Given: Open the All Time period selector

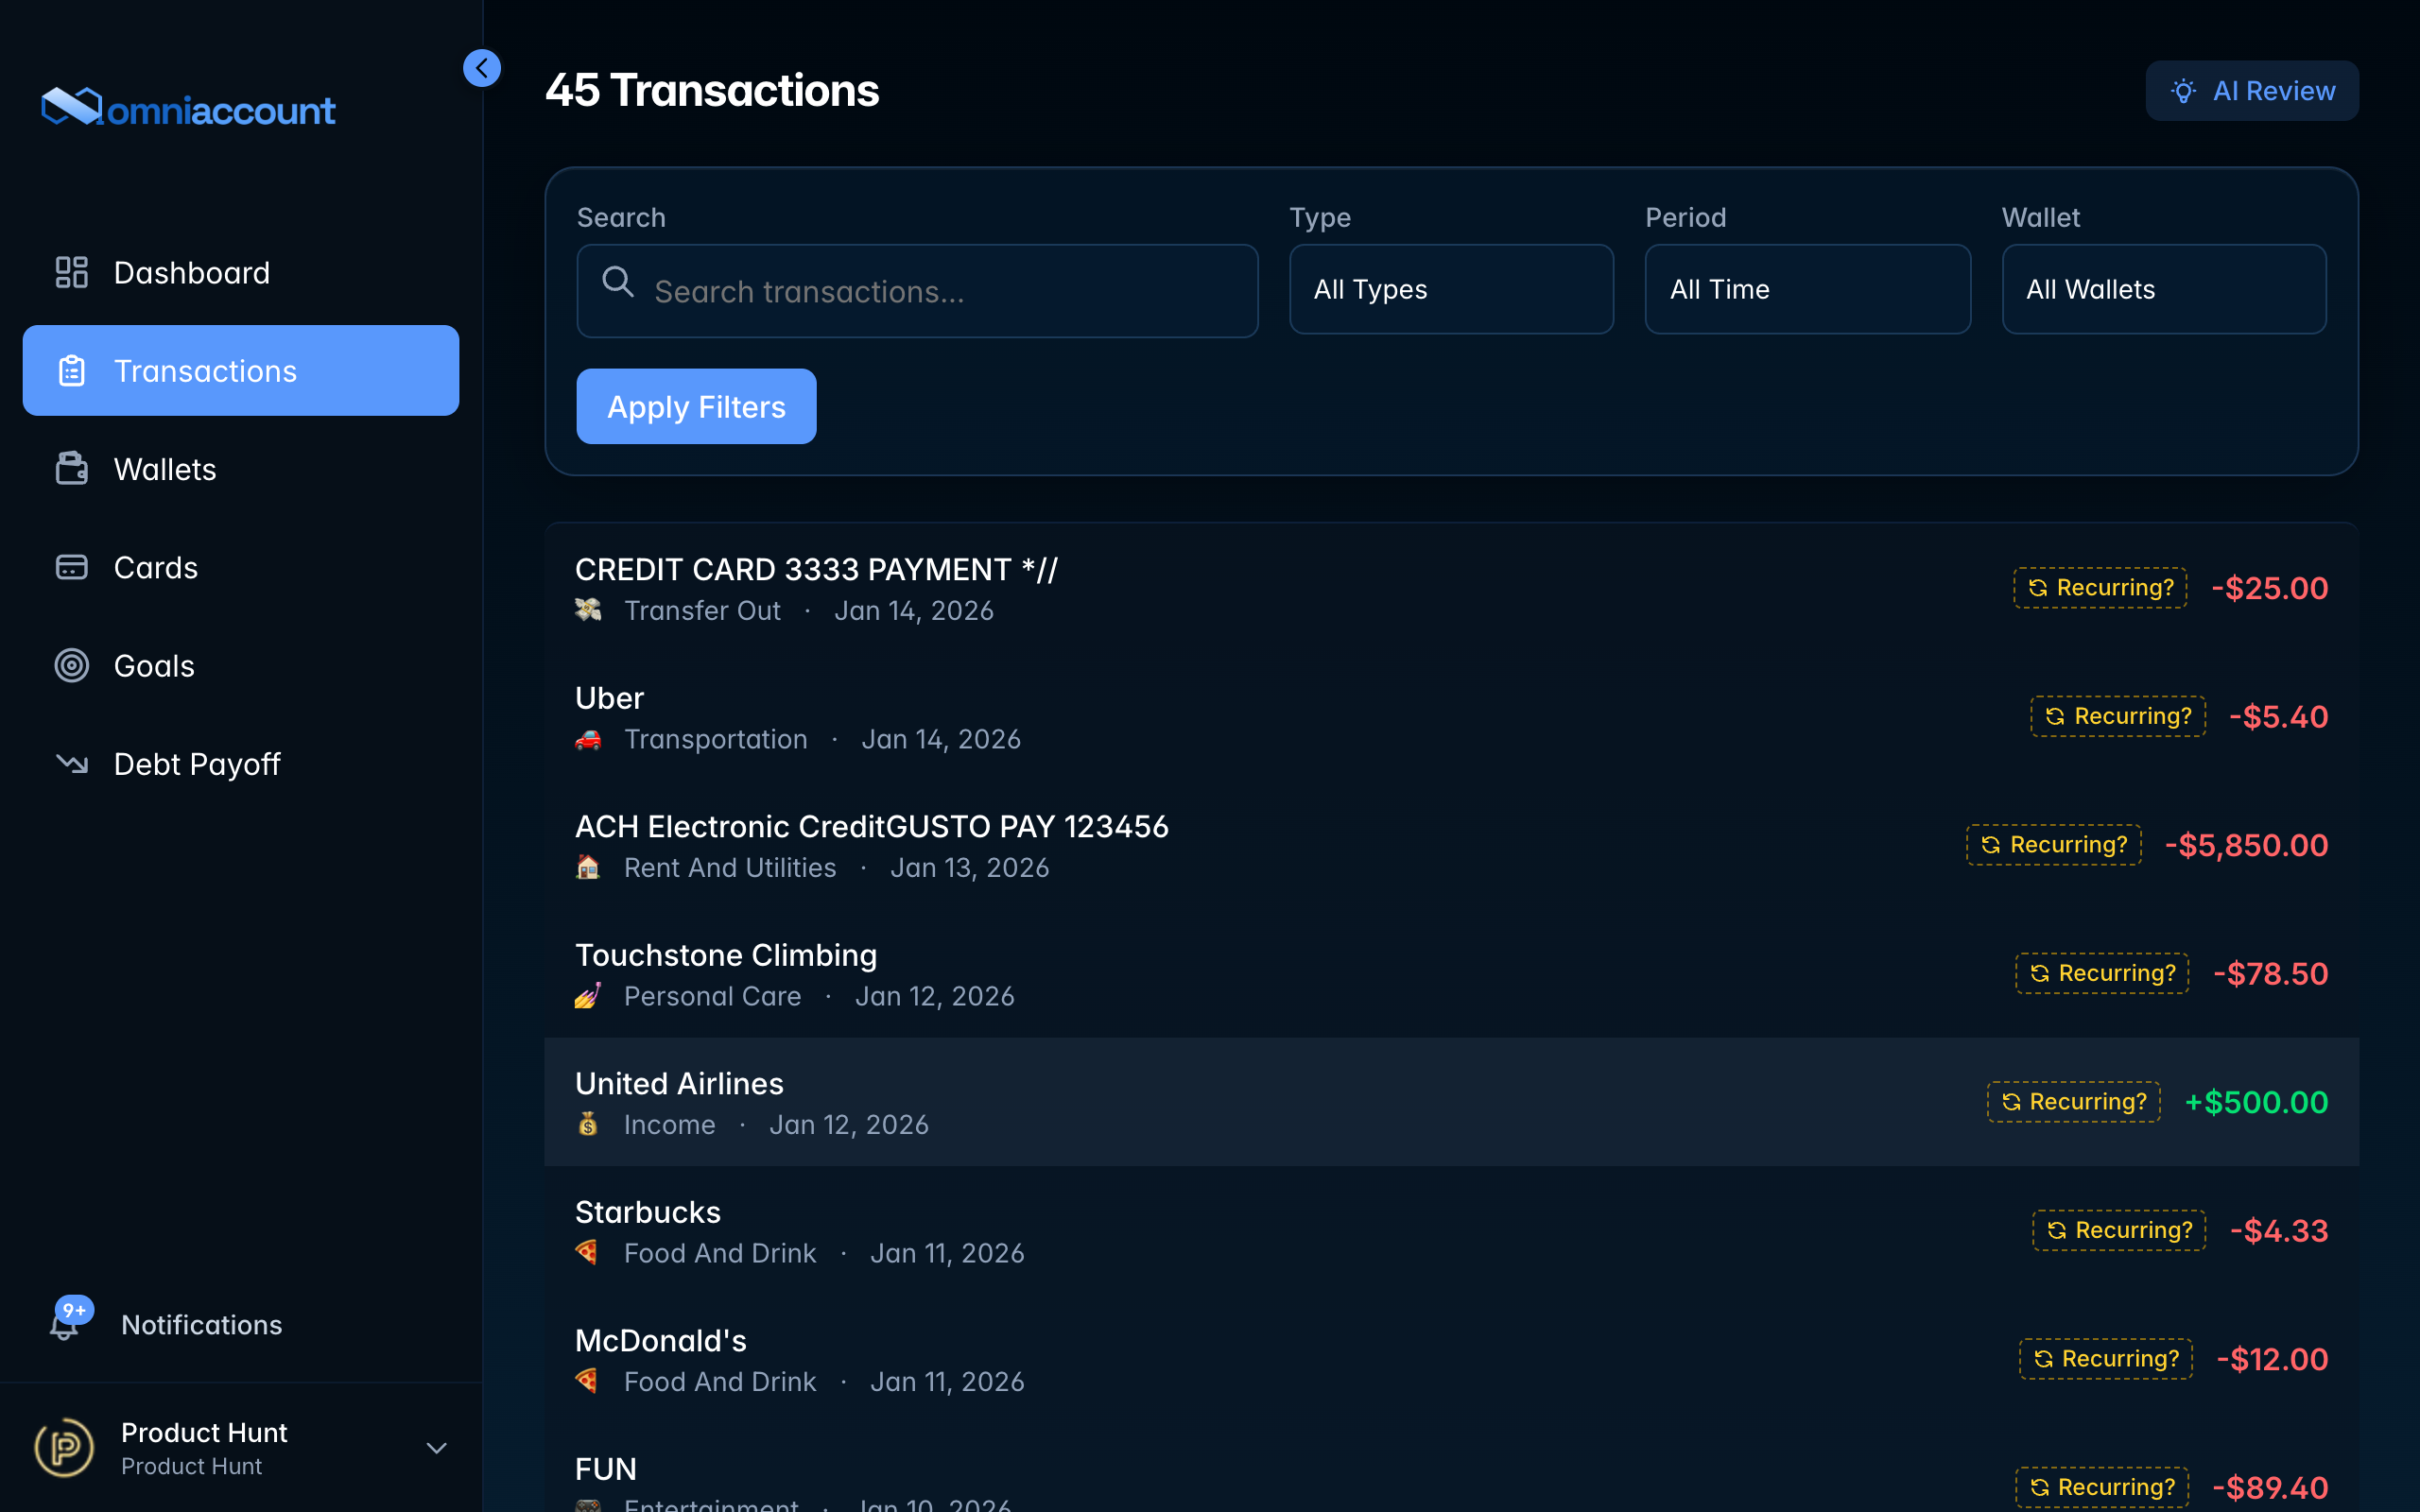Looking at the screenshot, I should coord(1806,289).
